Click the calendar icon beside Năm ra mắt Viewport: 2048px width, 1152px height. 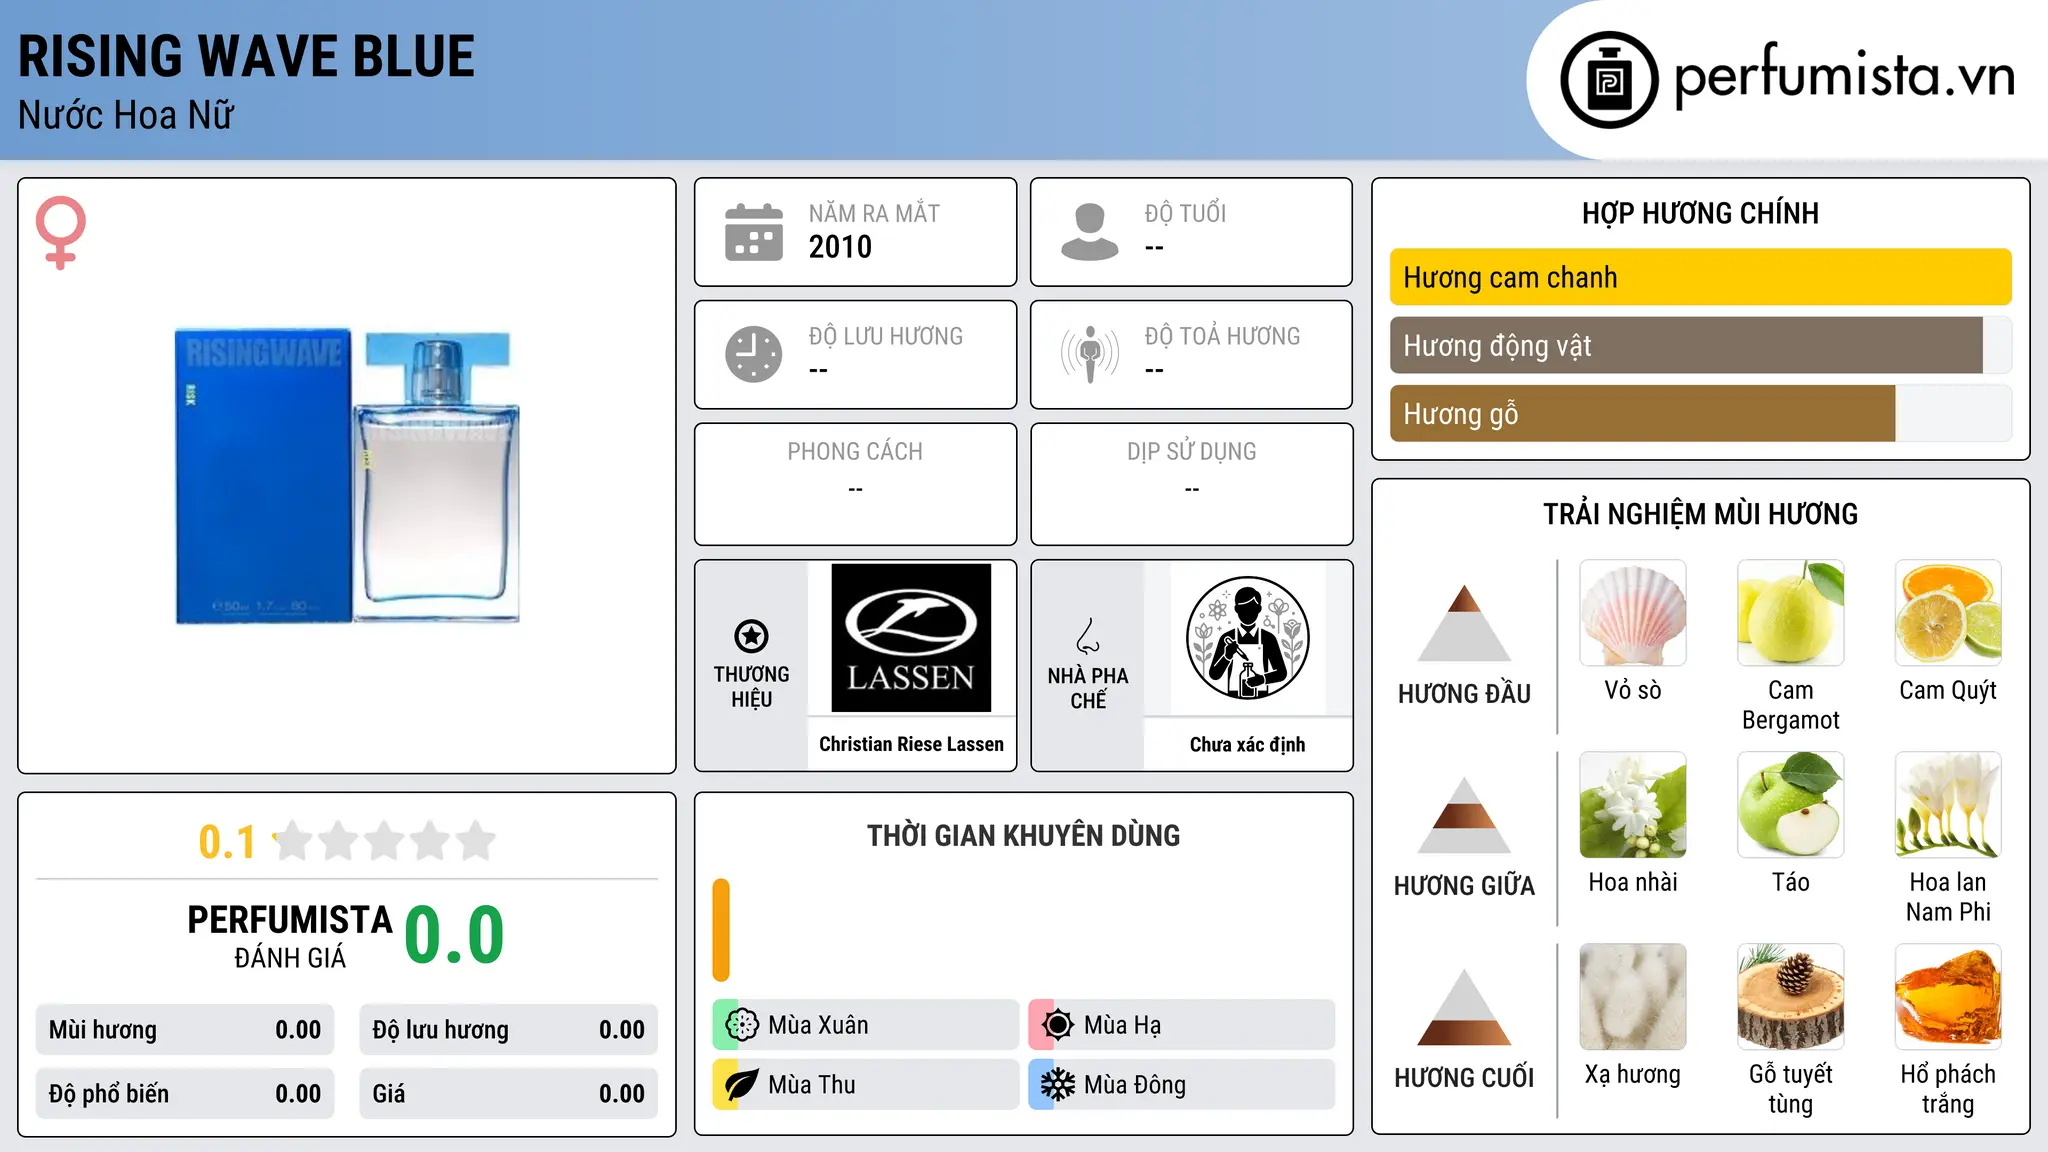click(754, 232)
